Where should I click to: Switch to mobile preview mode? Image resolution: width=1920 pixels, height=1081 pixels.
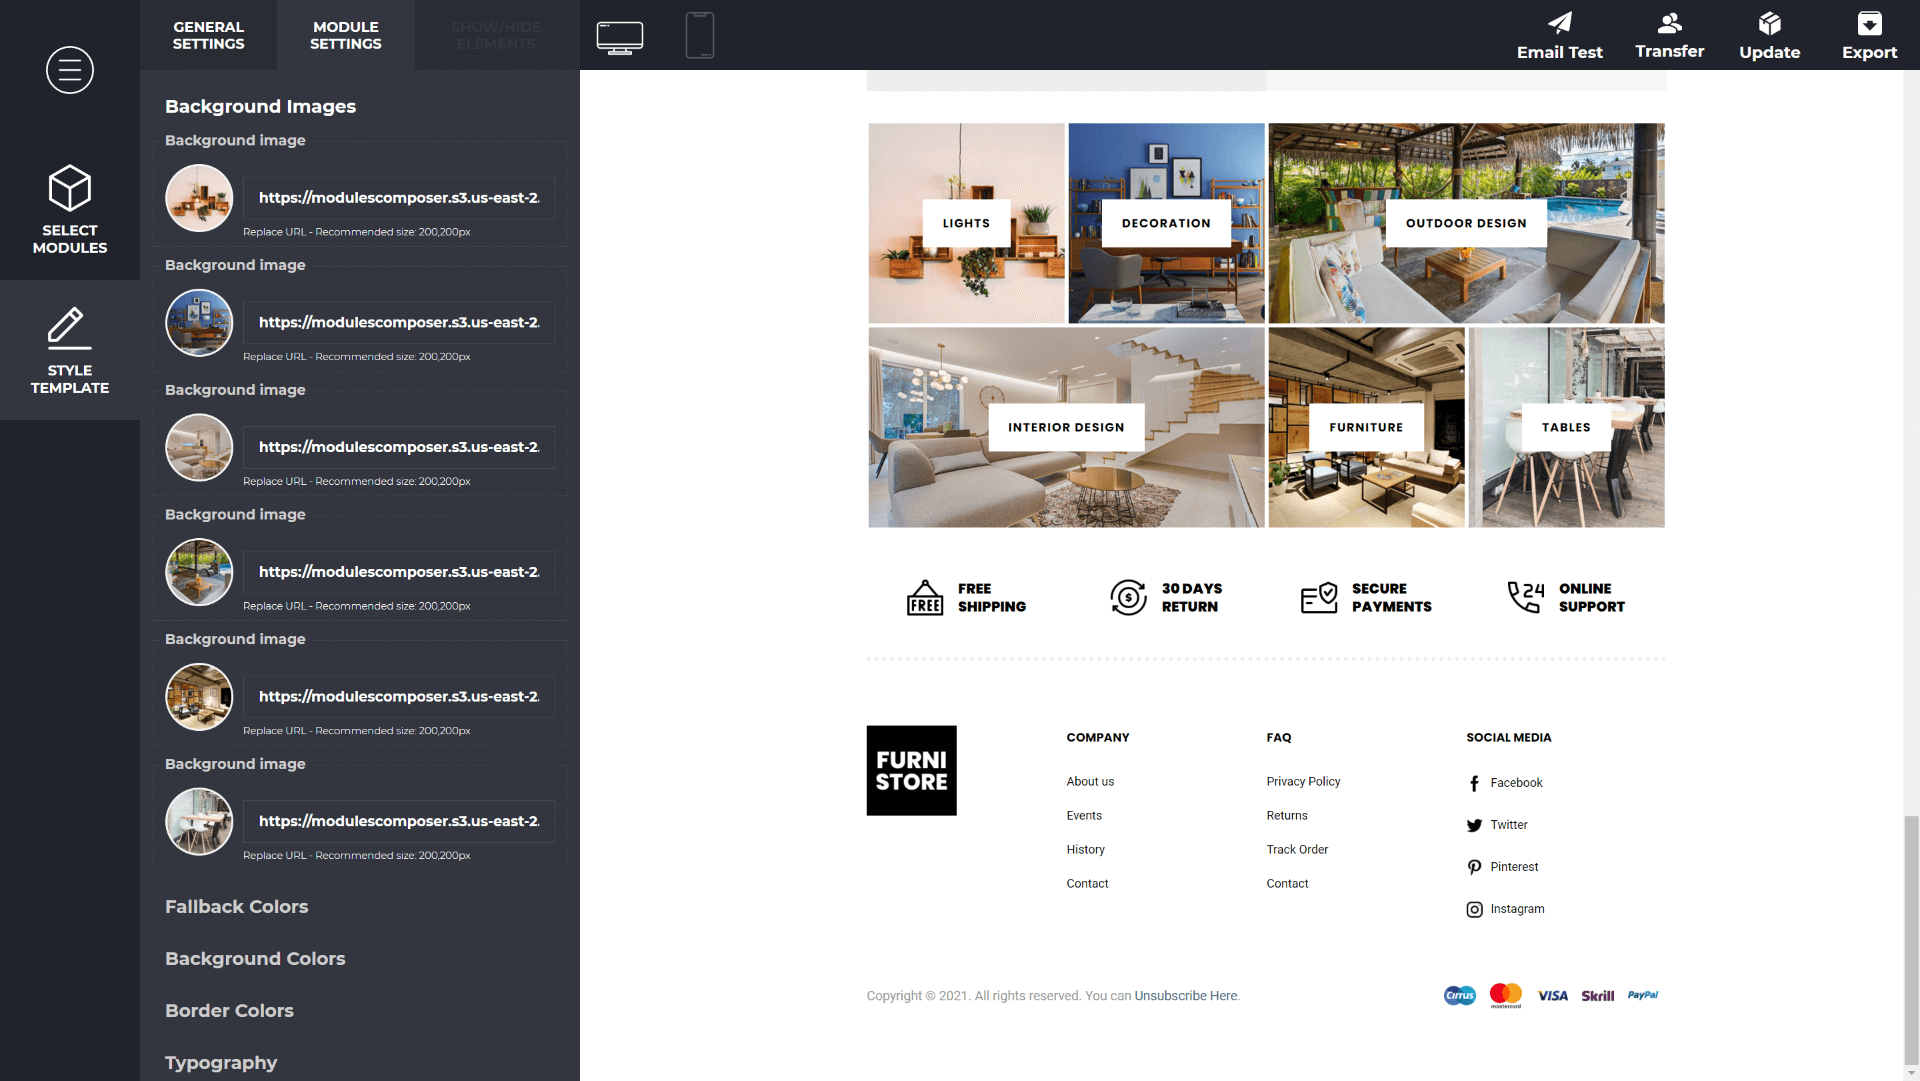coord(699,35)
